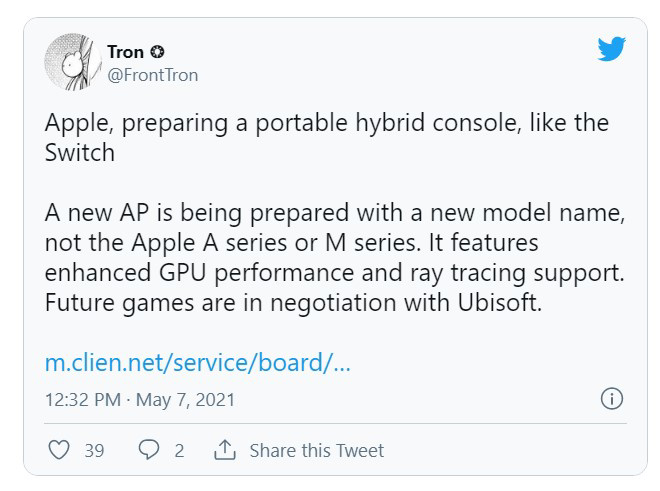
Task: Open Tron's profile avatar picture
Action: point(70,62)
